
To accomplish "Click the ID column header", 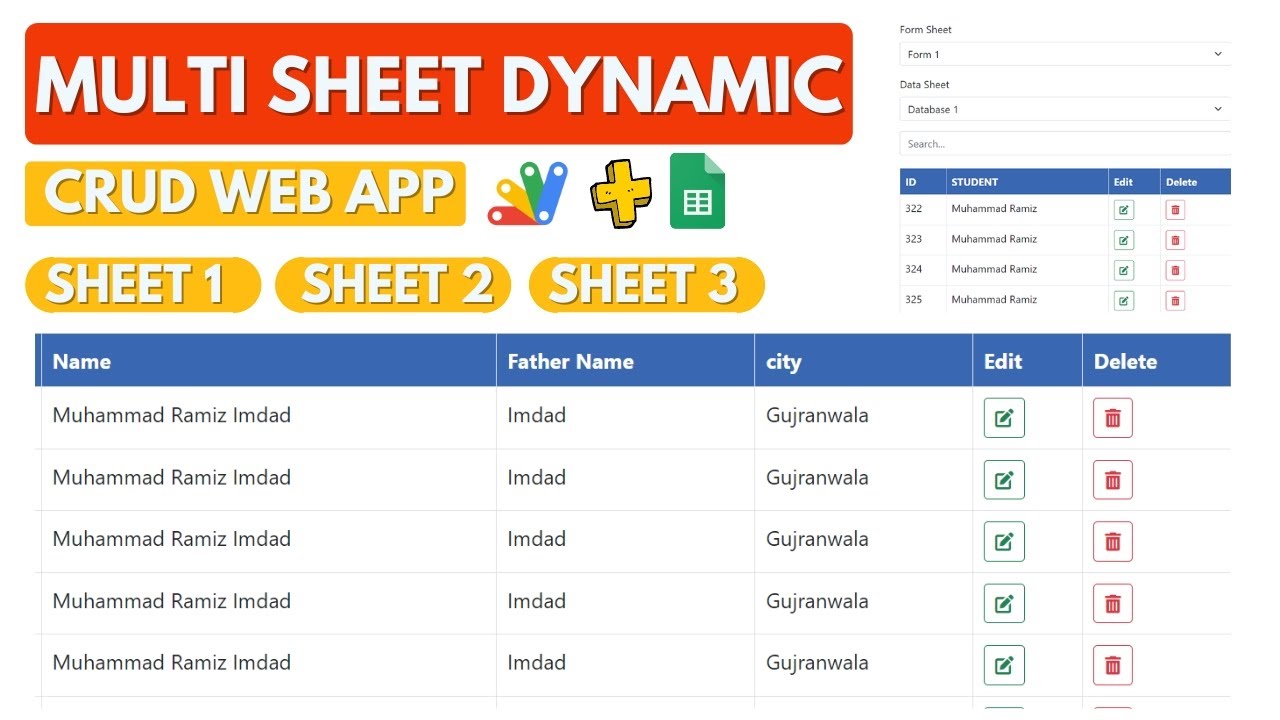I will 923,182.
